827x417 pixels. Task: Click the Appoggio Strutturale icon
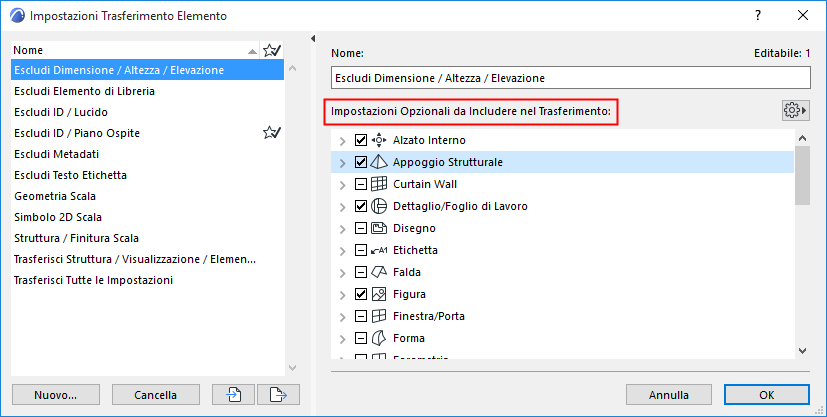tap(379, 162)
